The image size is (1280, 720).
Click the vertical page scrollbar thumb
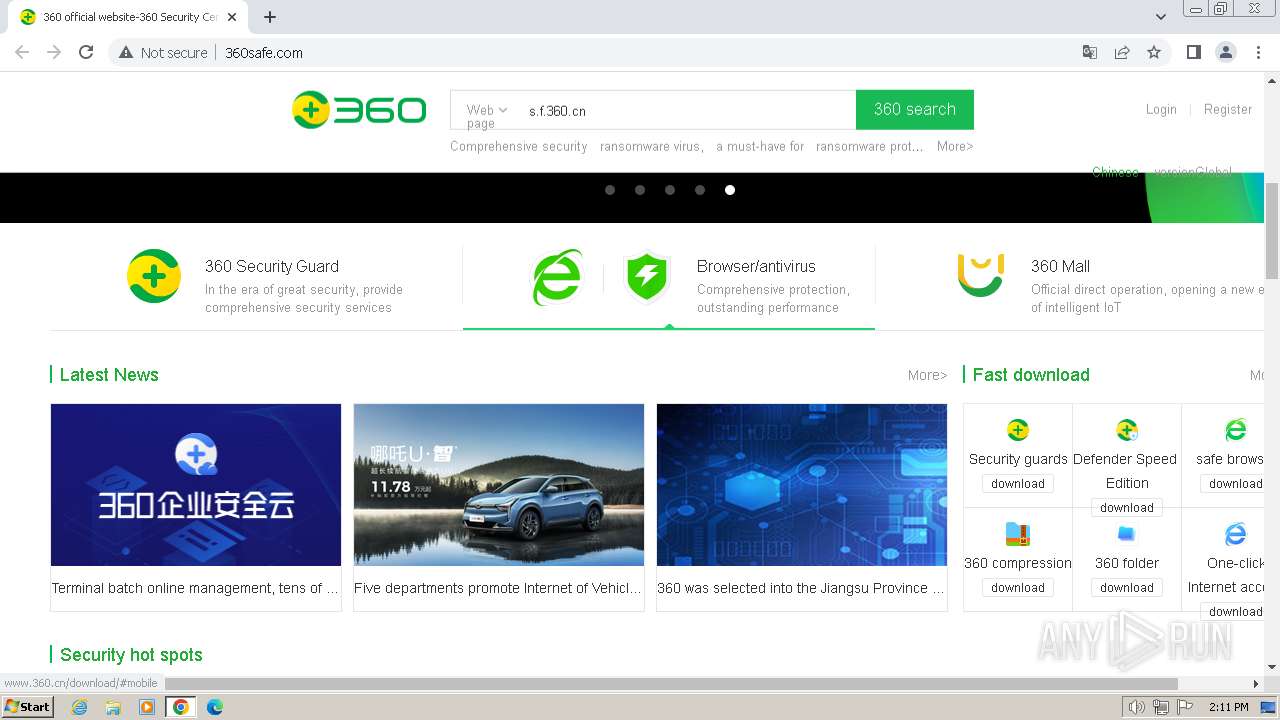pyautogui.click(x=1272, y=231)
